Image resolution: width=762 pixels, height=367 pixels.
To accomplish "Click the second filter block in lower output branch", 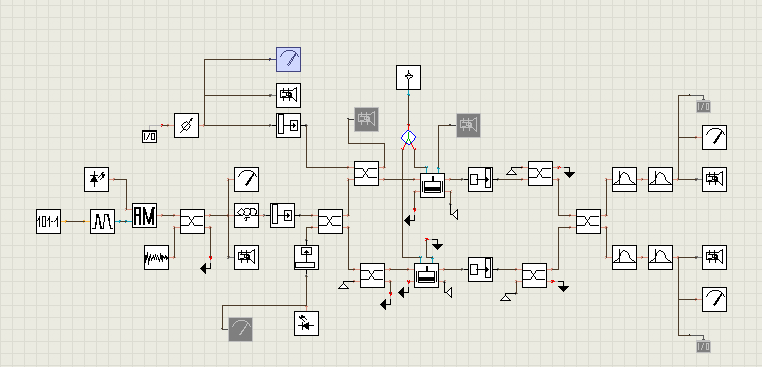I will coord(660,258).
